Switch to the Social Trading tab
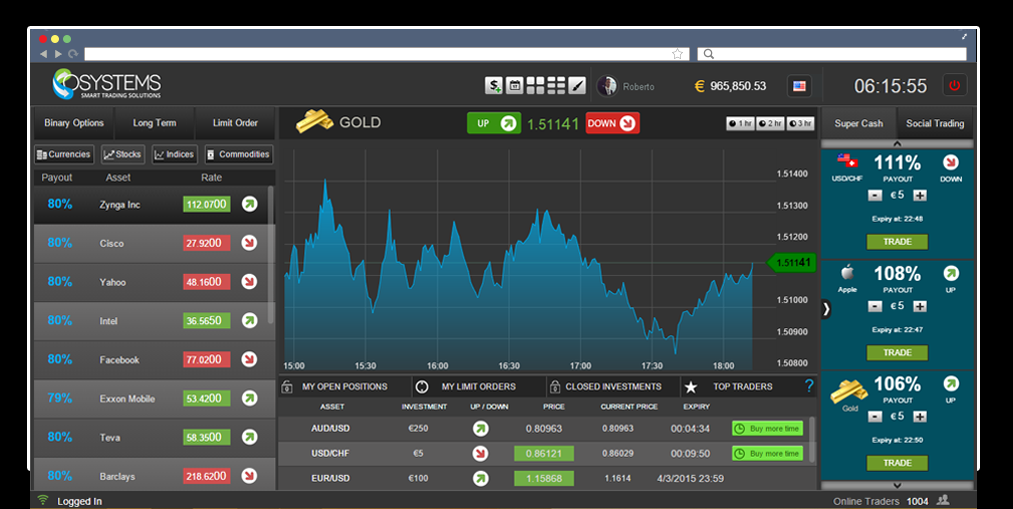 [934, 124]
